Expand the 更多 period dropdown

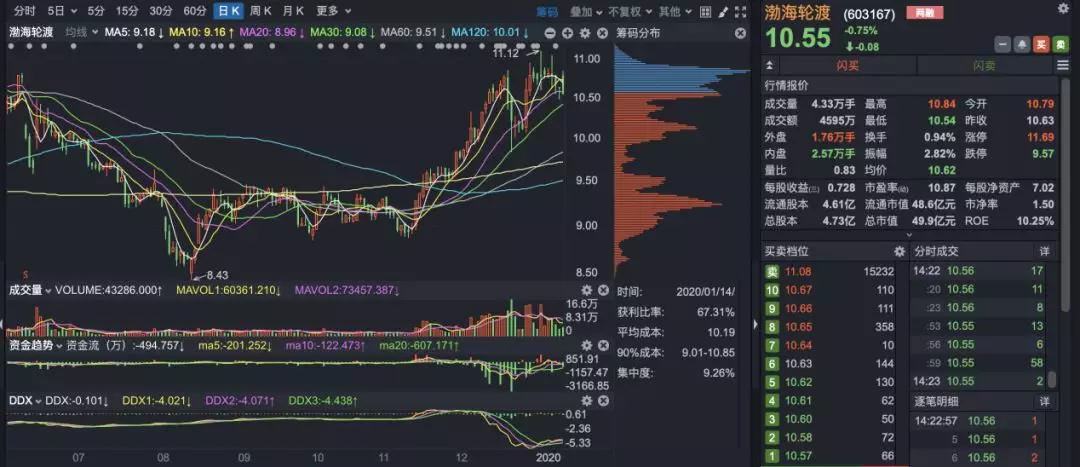coord(331,11)
